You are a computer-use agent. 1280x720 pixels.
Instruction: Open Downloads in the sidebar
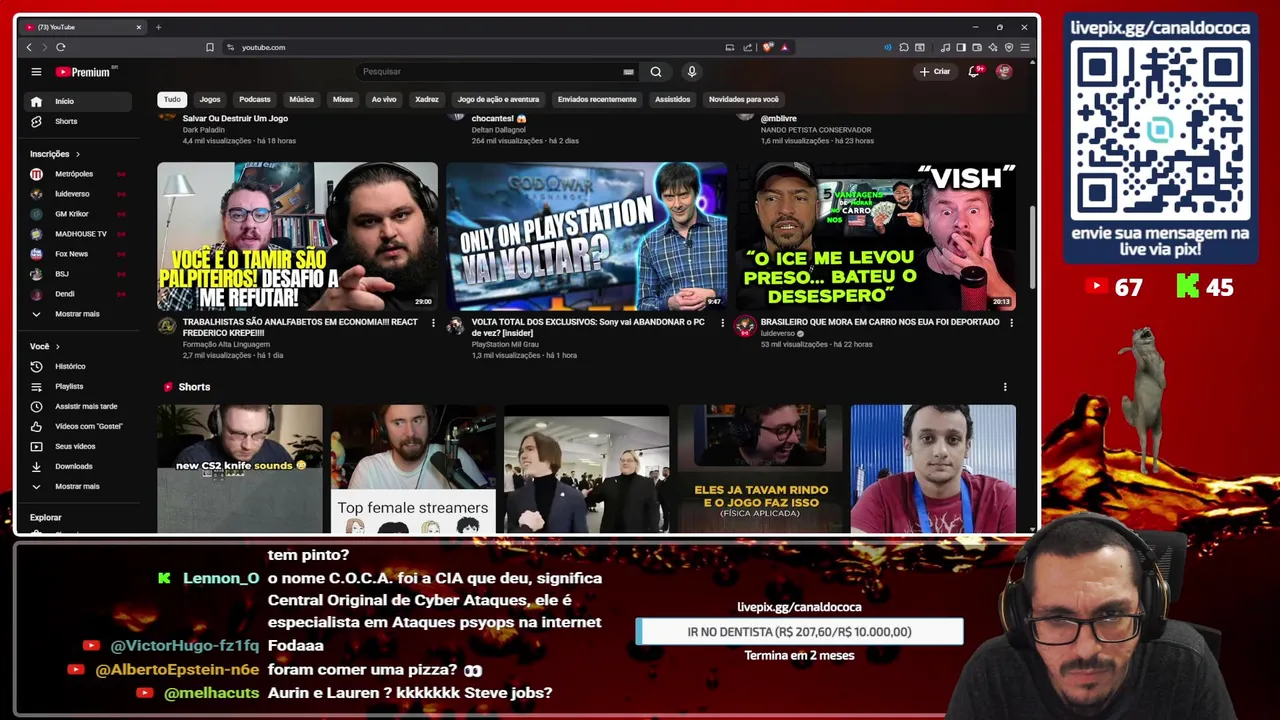point(78,466)
